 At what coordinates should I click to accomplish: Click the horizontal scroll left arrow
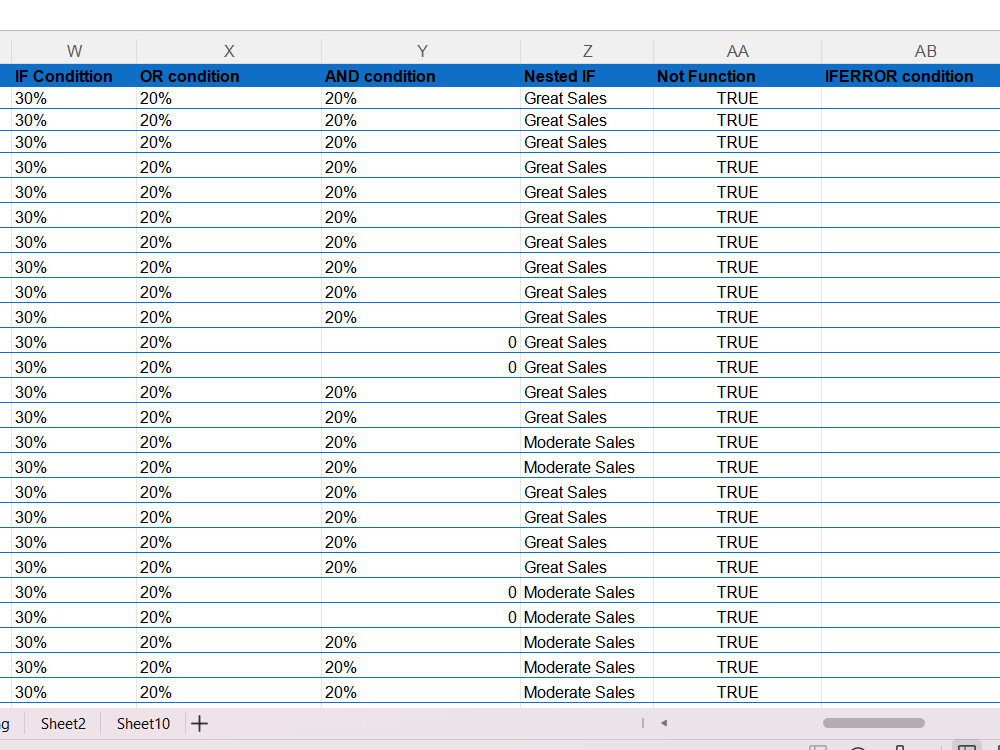(664, 723)
